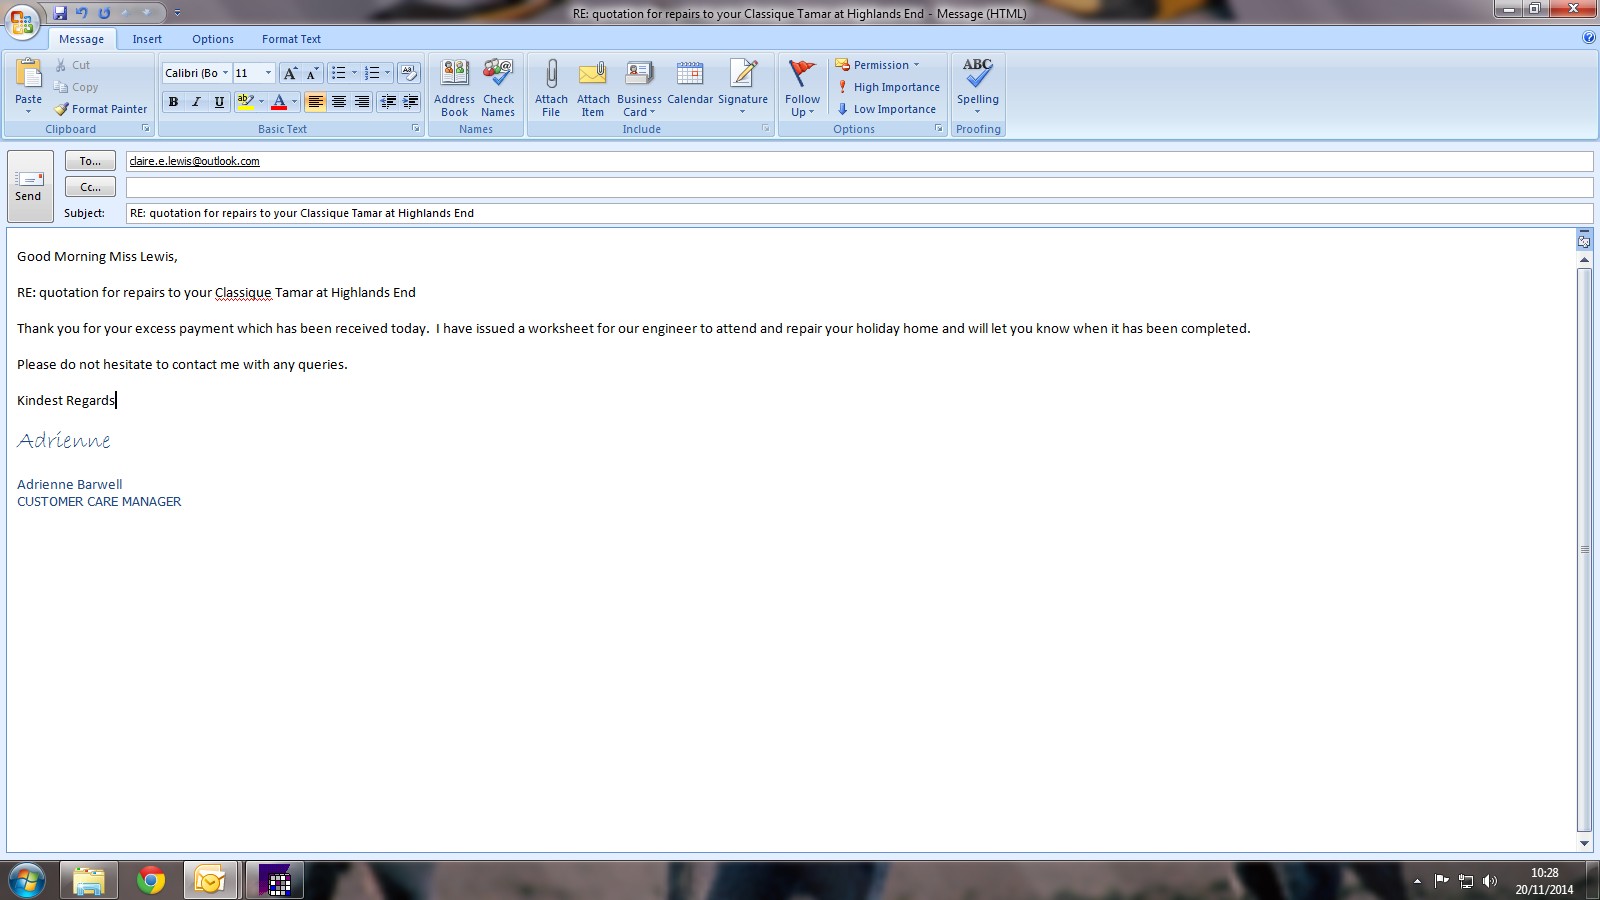
Task: Open the Permission dropdown
Action: coord(877,65)
